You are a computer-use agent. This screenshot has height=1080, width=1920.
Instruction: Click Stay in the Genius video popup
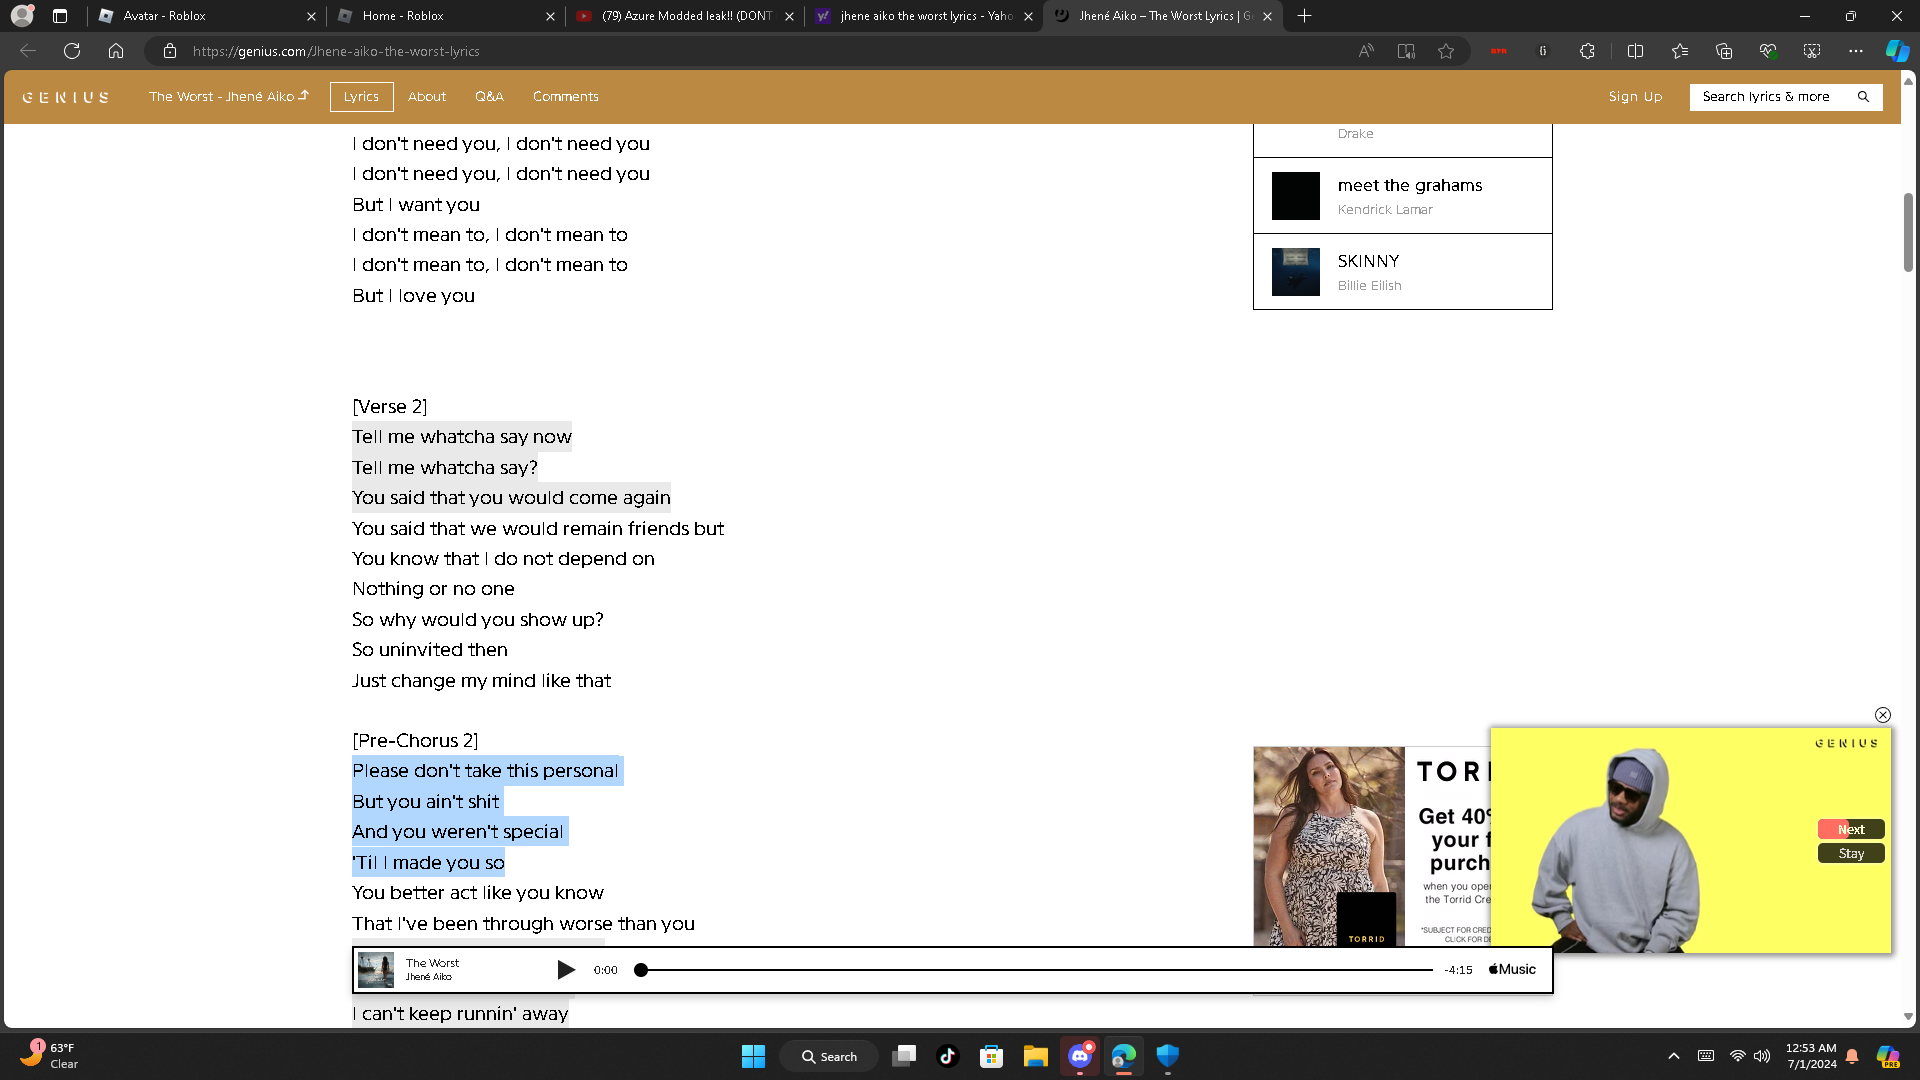[1851, 853]
